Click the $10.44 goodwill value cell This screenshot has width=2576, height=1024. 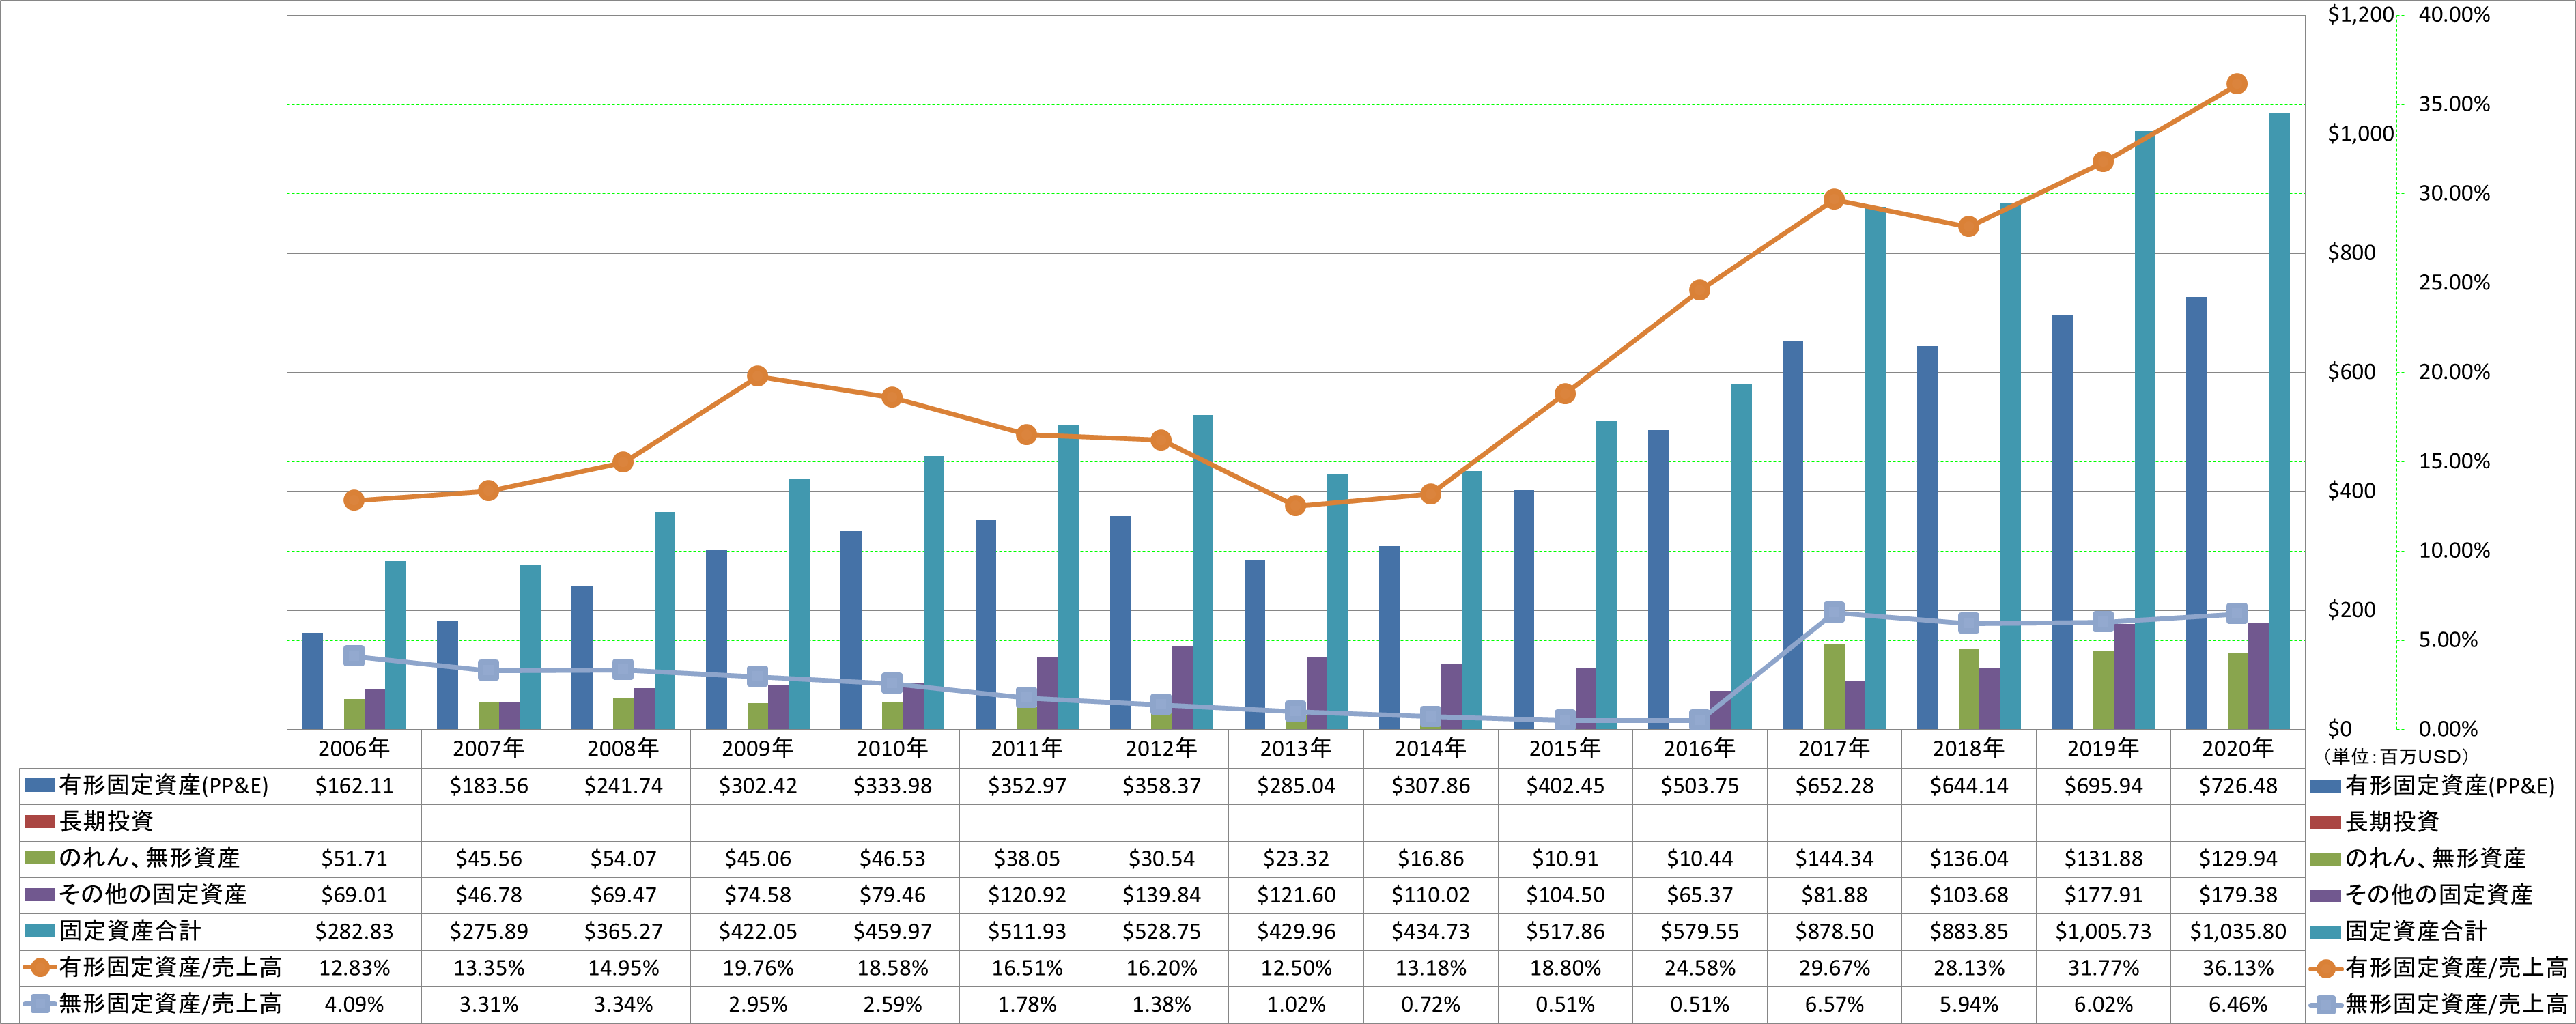(1699, 859)
